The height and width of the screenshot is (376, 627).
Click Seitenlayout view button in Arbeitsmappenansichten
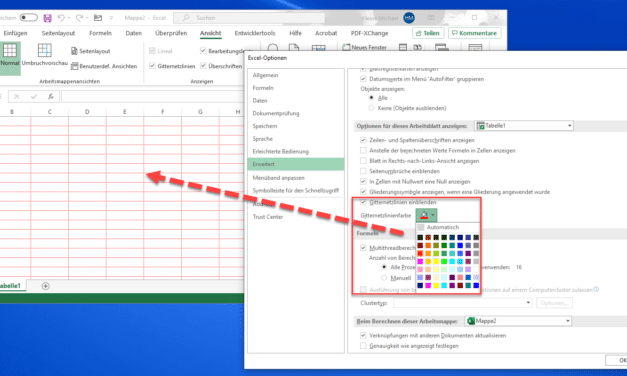point(91,51)
